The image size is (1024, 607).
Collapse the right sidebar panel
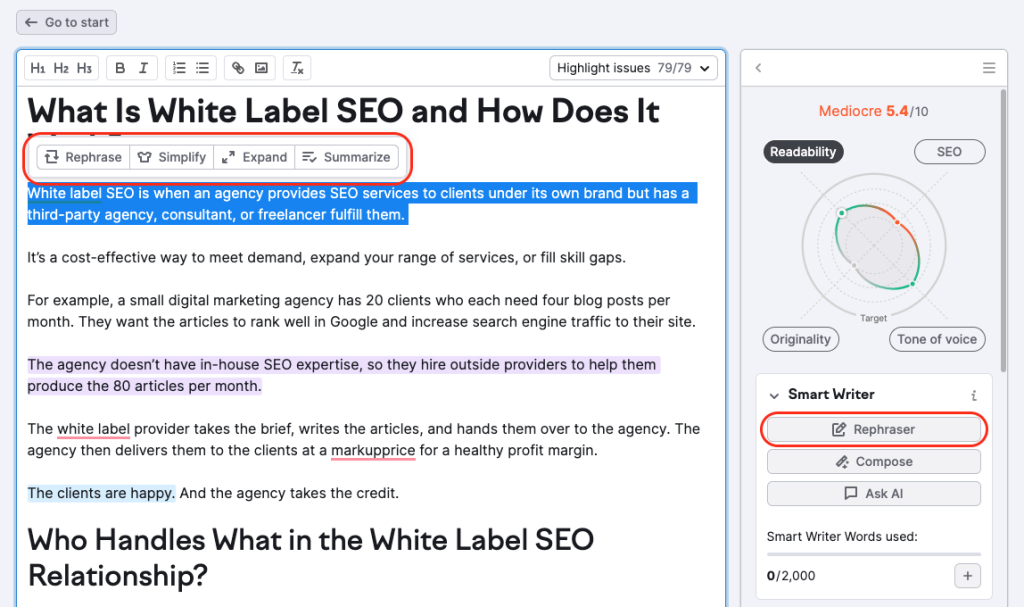(758, 68)
